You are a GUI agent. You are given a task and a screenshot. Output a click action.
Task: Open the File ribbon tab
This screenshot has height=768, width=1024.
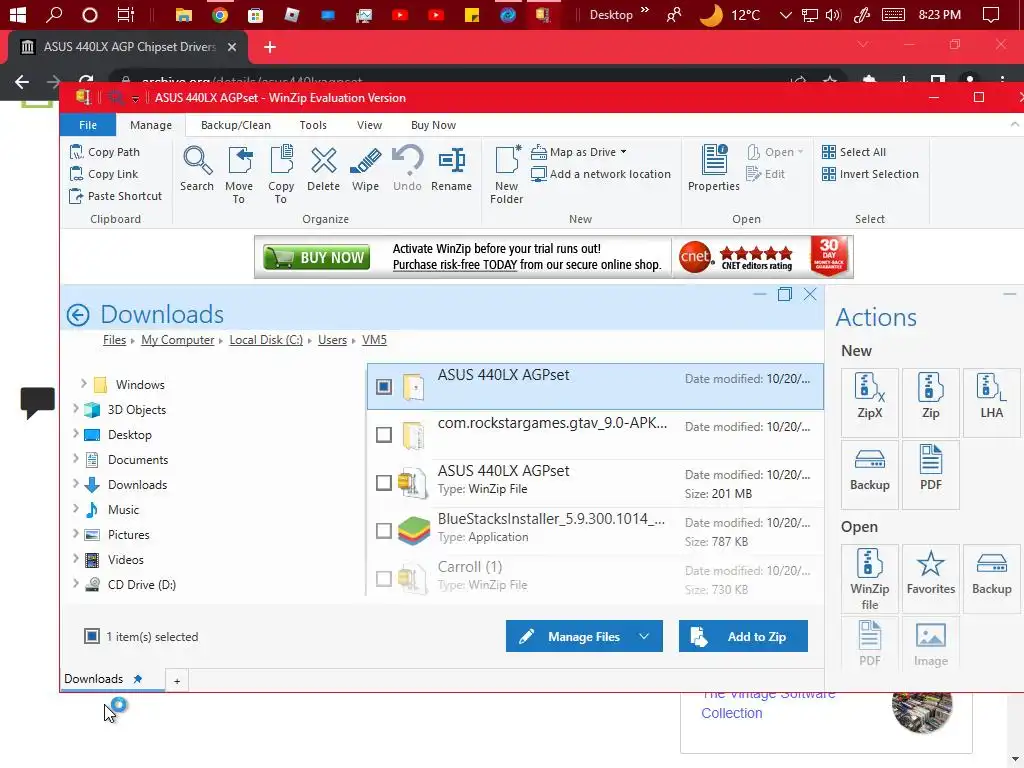coord(88,125)
